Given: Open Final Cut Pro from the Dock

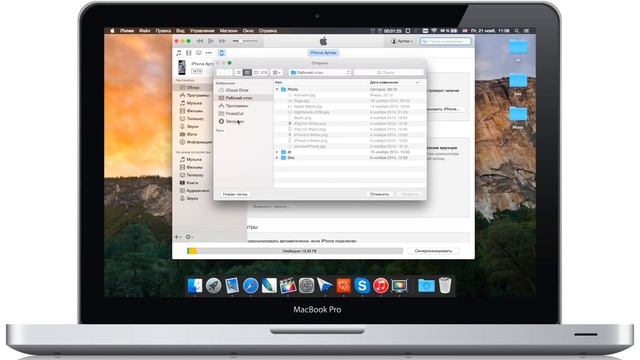Looking at the screenshot, I should tap(288, 285).
